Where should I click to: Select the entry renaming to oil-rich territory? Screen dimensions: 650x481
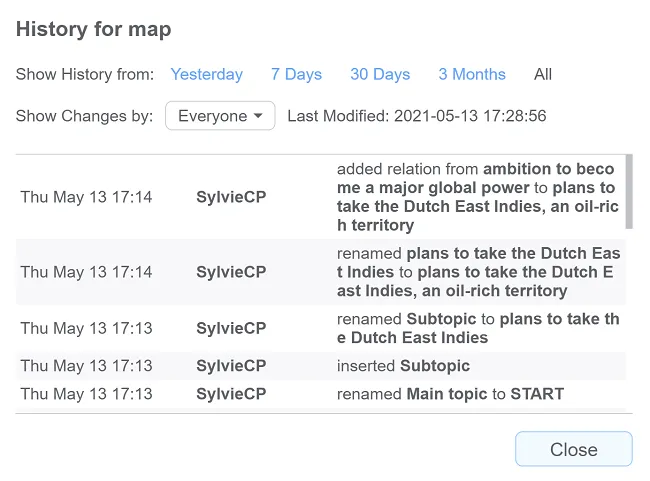pyautogui.click(x=320, y=272)
